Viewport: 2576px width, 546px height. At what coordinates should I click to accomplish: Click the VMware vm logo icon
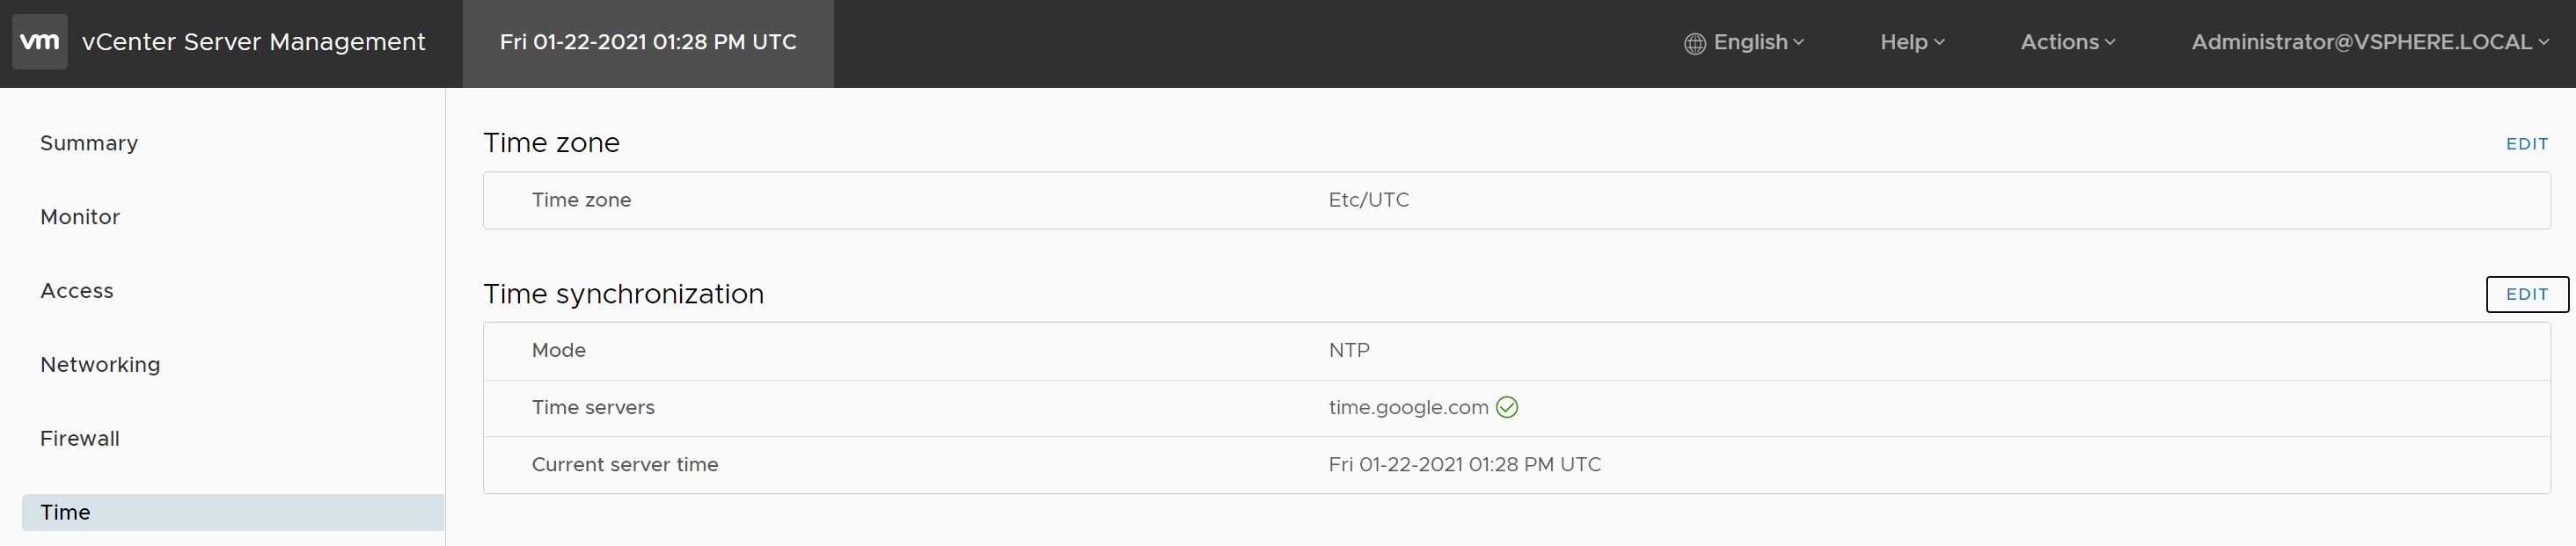tap(40, 42)
